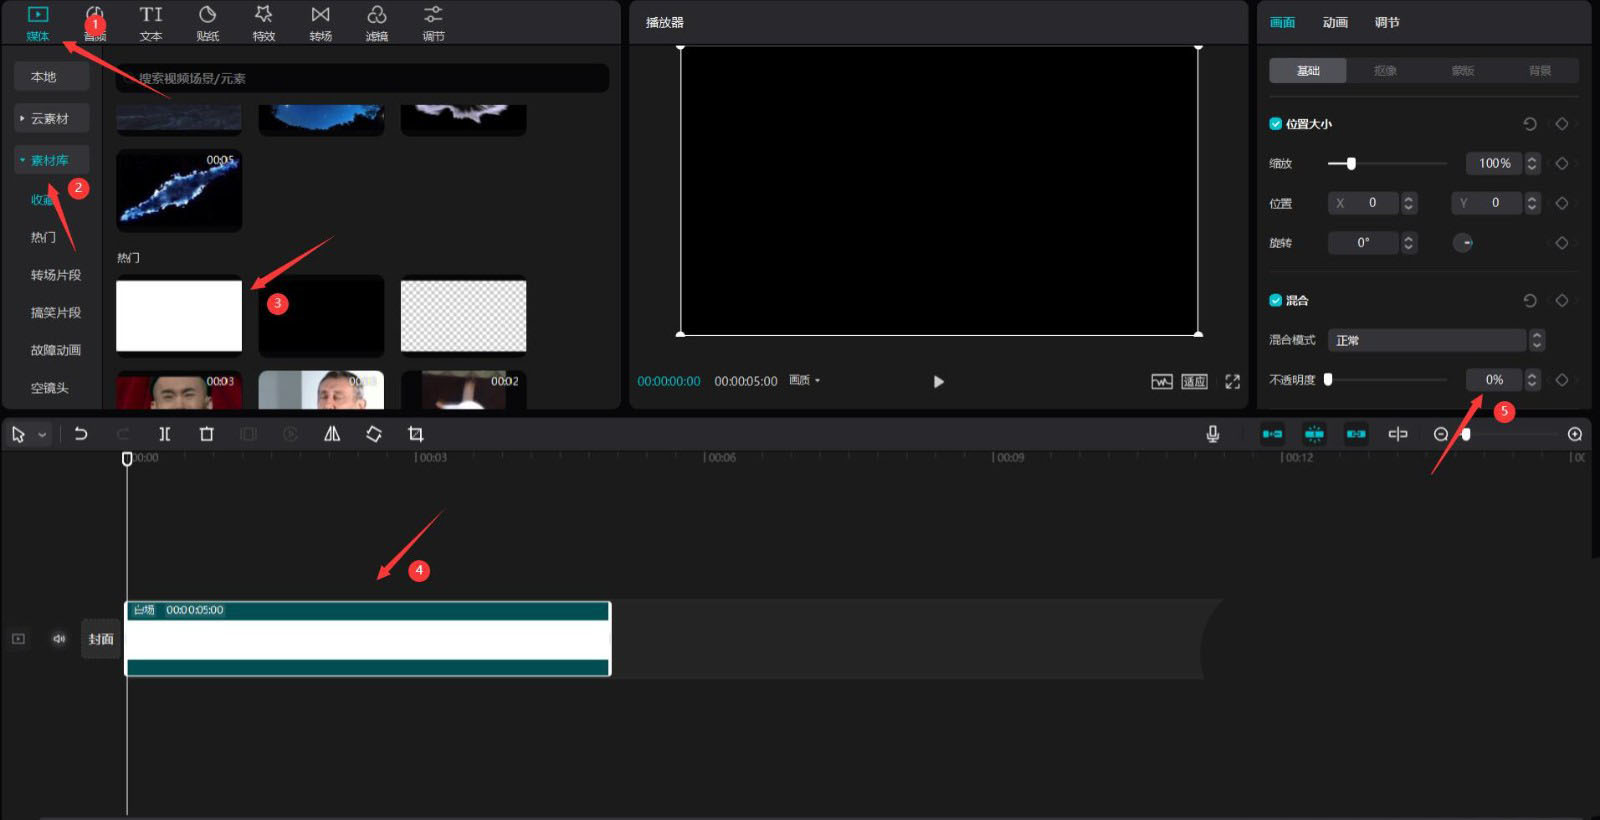Viewport: 1600px width, 820px height.
Task: Click the crop tool icon
Action: [416, 434]
